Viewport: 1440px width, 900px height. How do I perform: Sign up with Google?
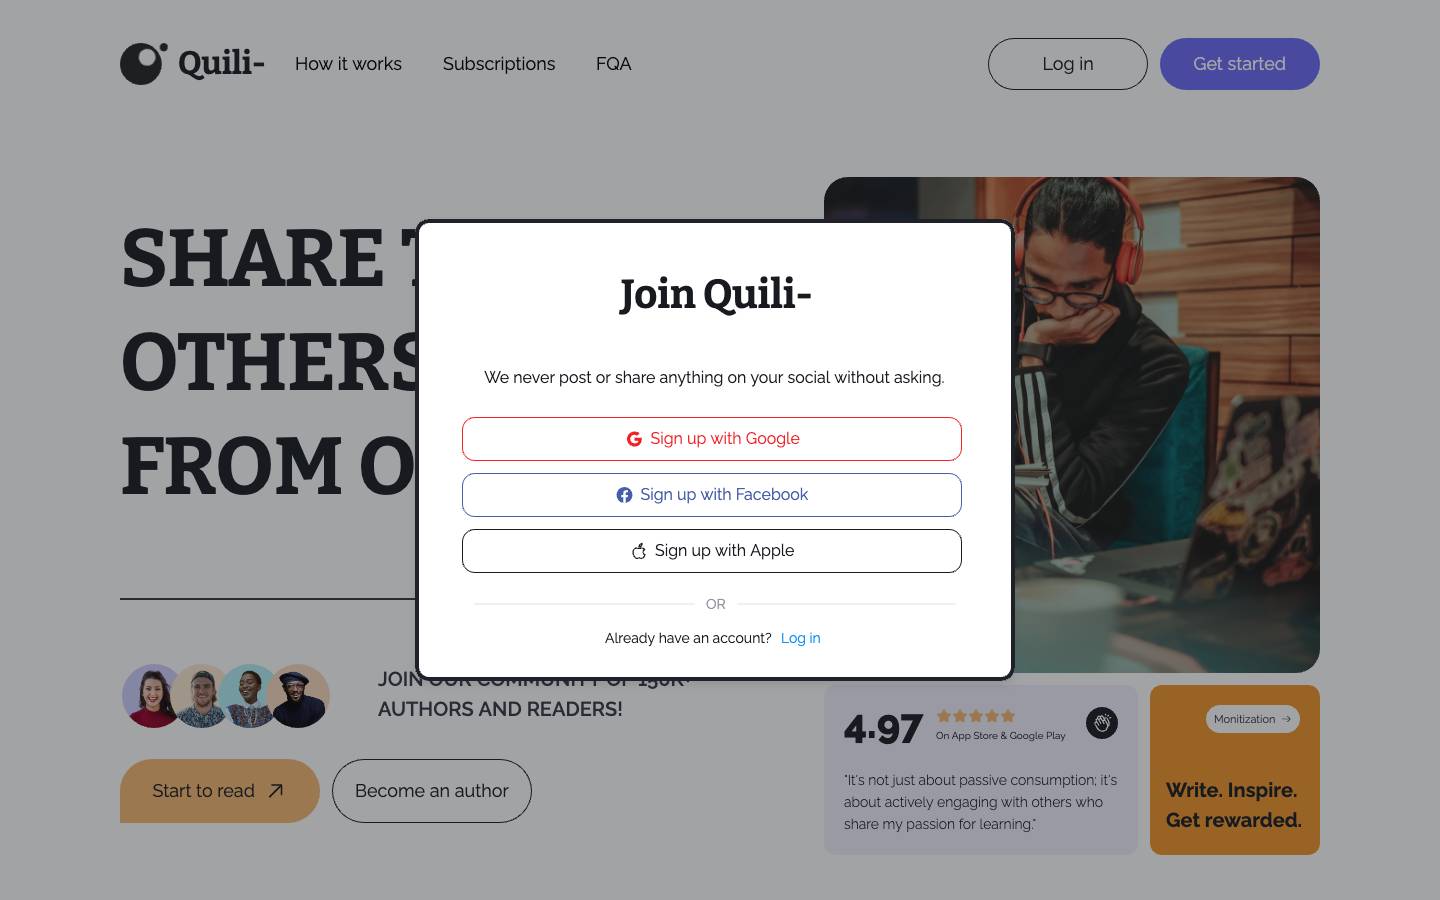coord(712,439)
